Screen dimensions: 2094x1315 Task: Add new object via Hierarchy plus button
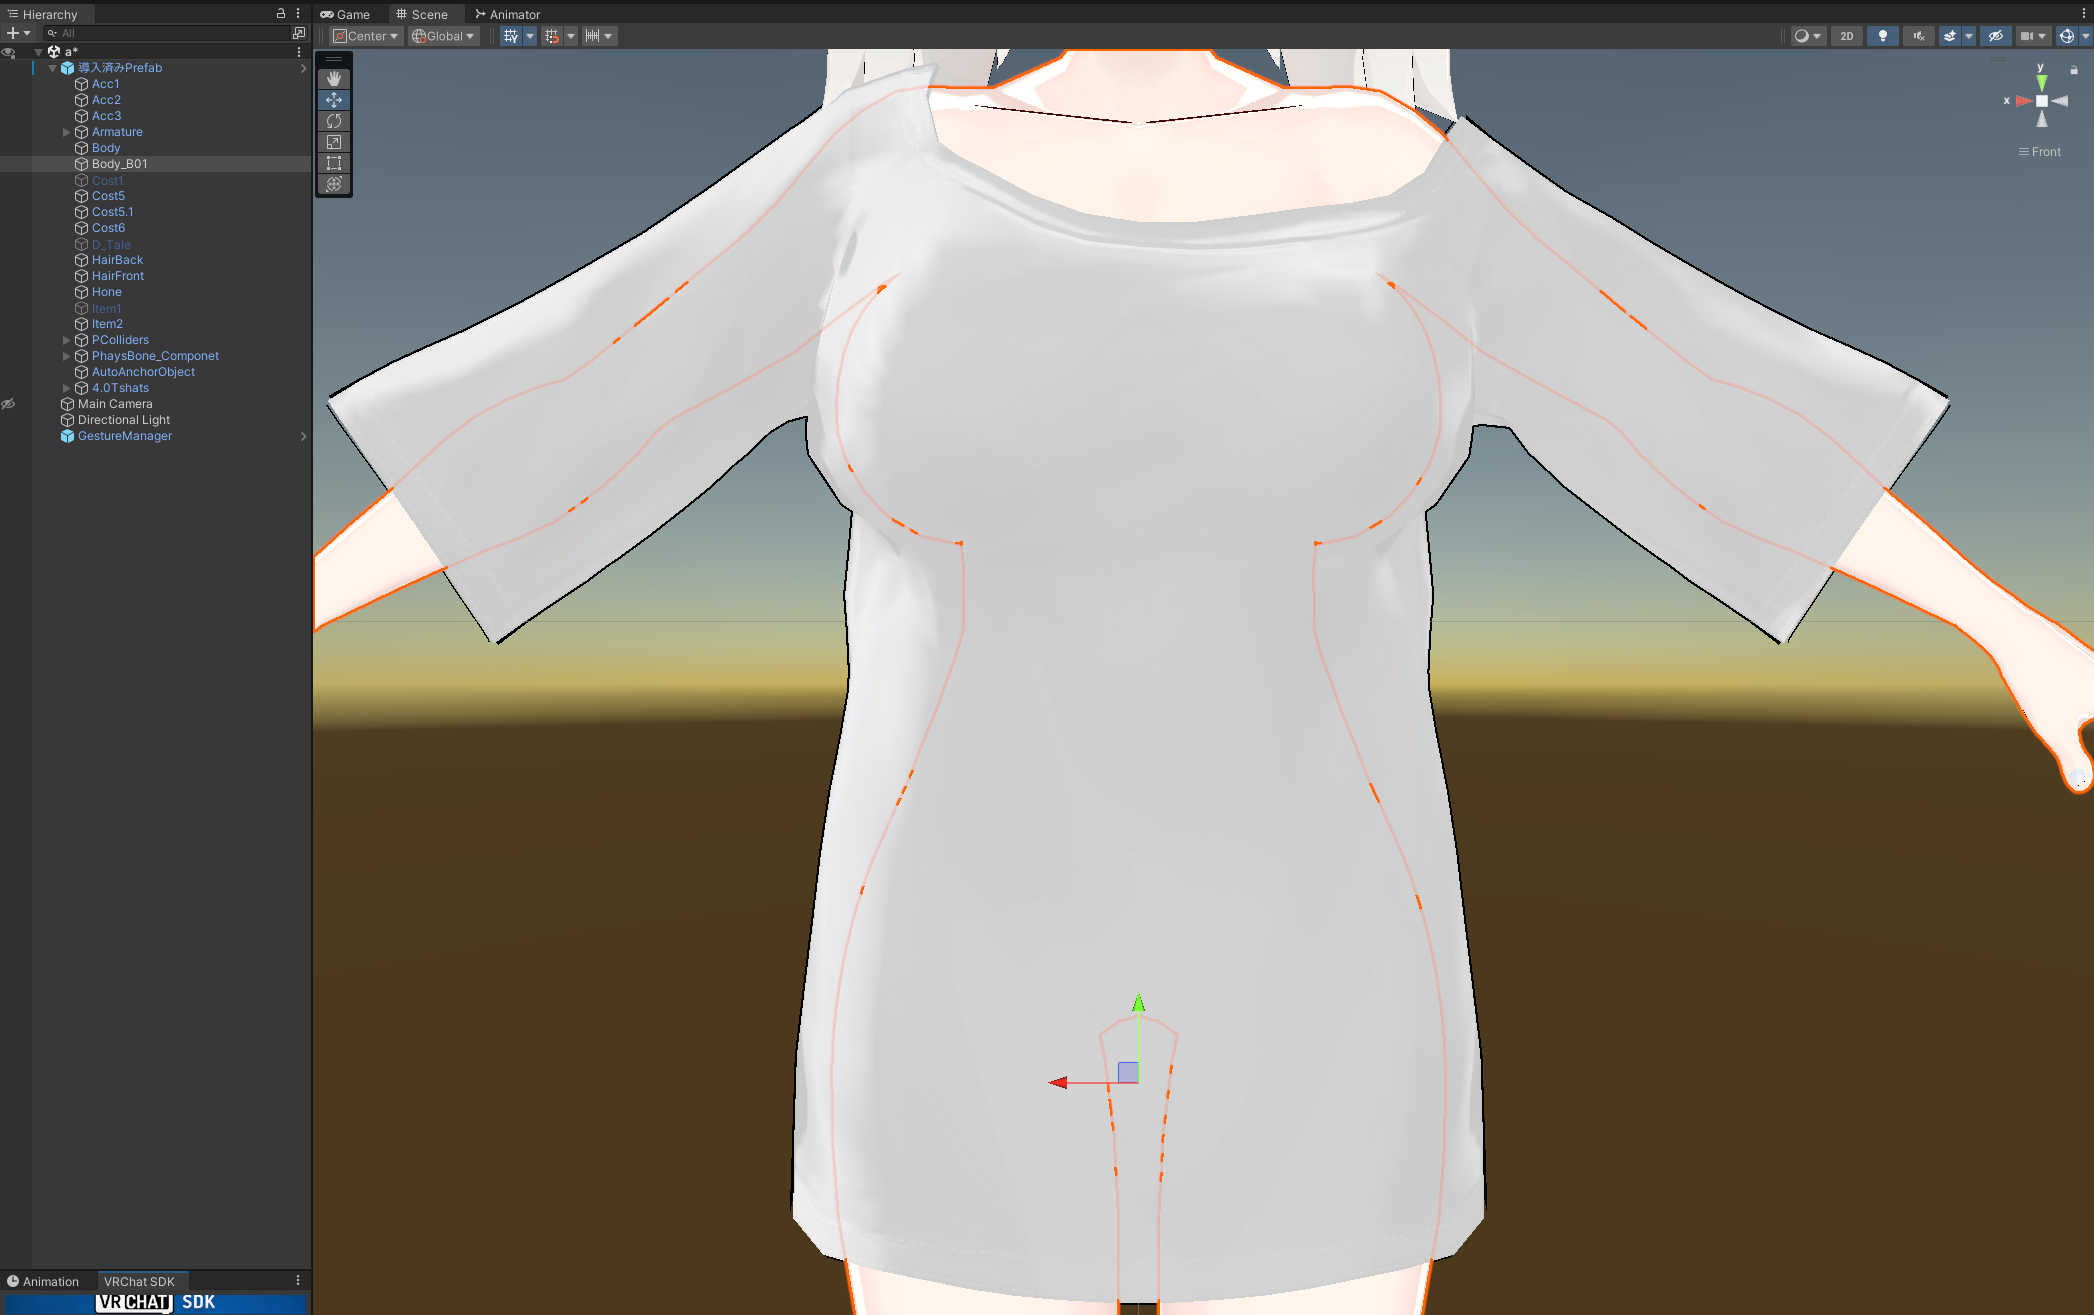click(13, 33)
